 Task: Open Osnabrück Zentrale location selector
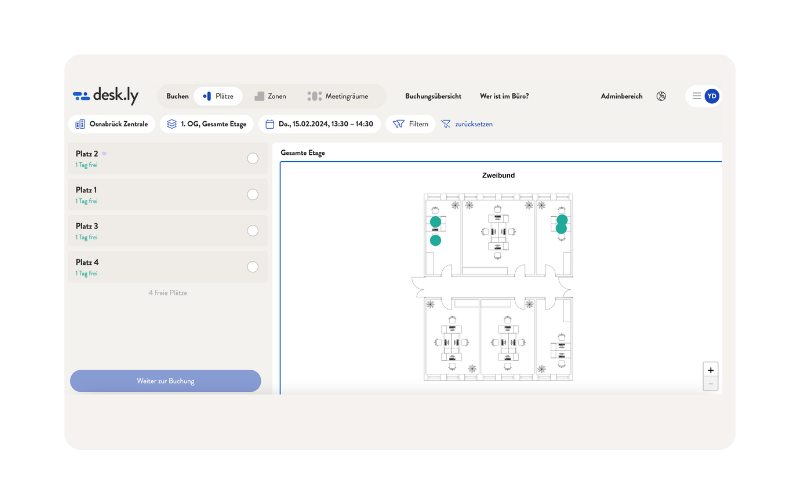[112, 124]
